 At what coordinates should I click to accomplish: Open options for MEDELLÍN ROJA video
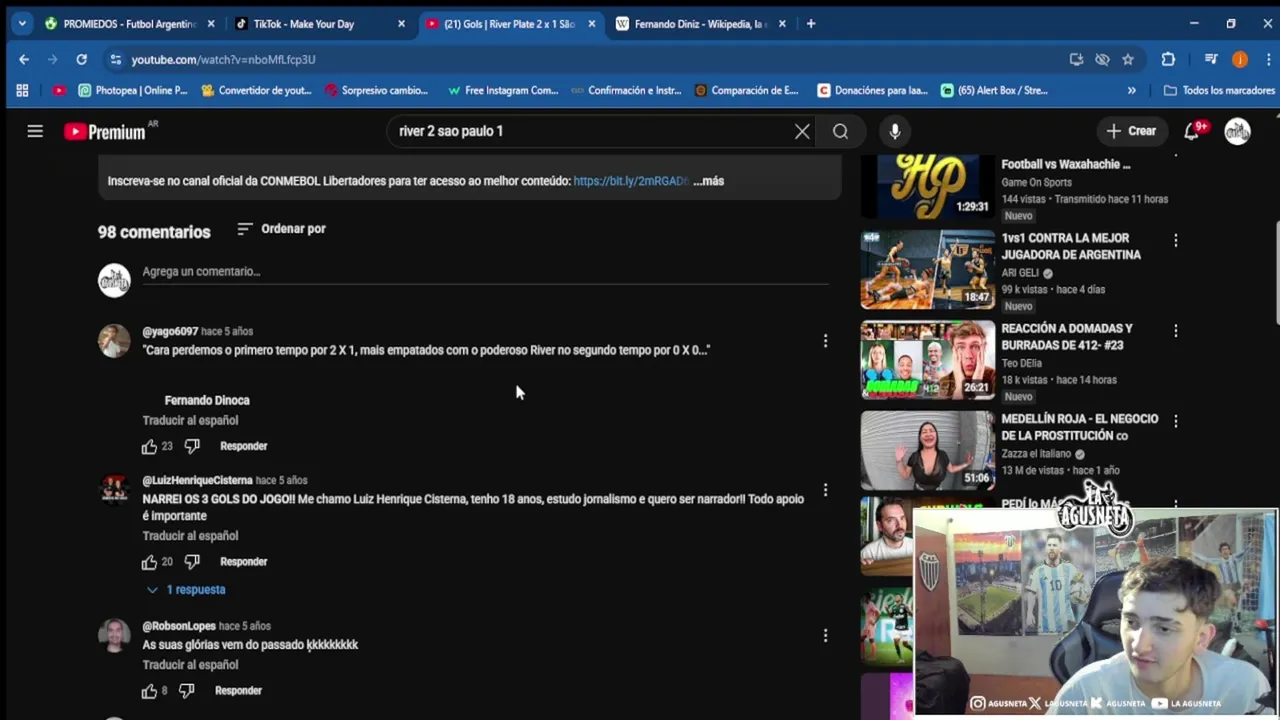1176,421
